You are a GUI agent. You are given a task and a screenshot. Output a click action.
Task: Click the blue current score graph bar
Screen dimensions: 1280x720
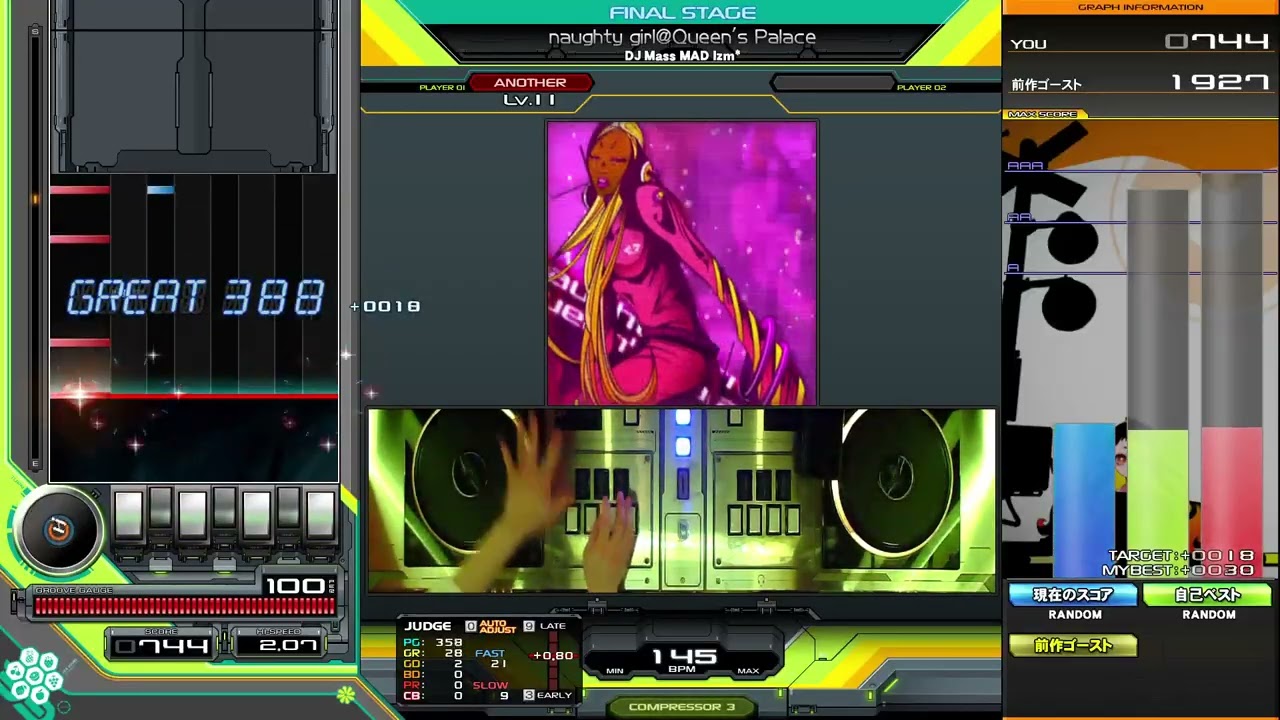click(1083, 500)
